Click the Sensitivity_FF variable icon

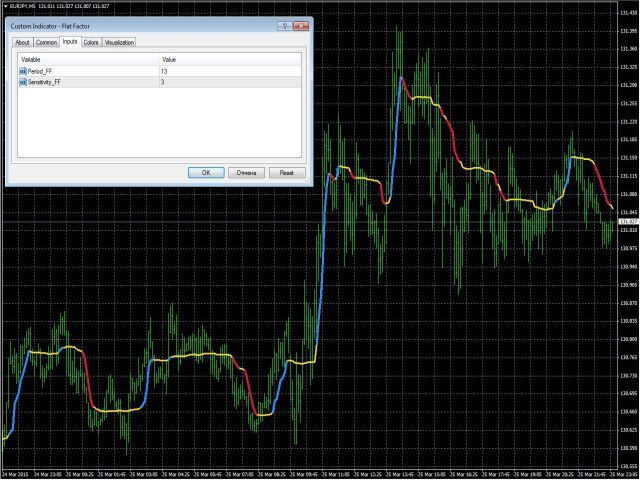point(23,83)
